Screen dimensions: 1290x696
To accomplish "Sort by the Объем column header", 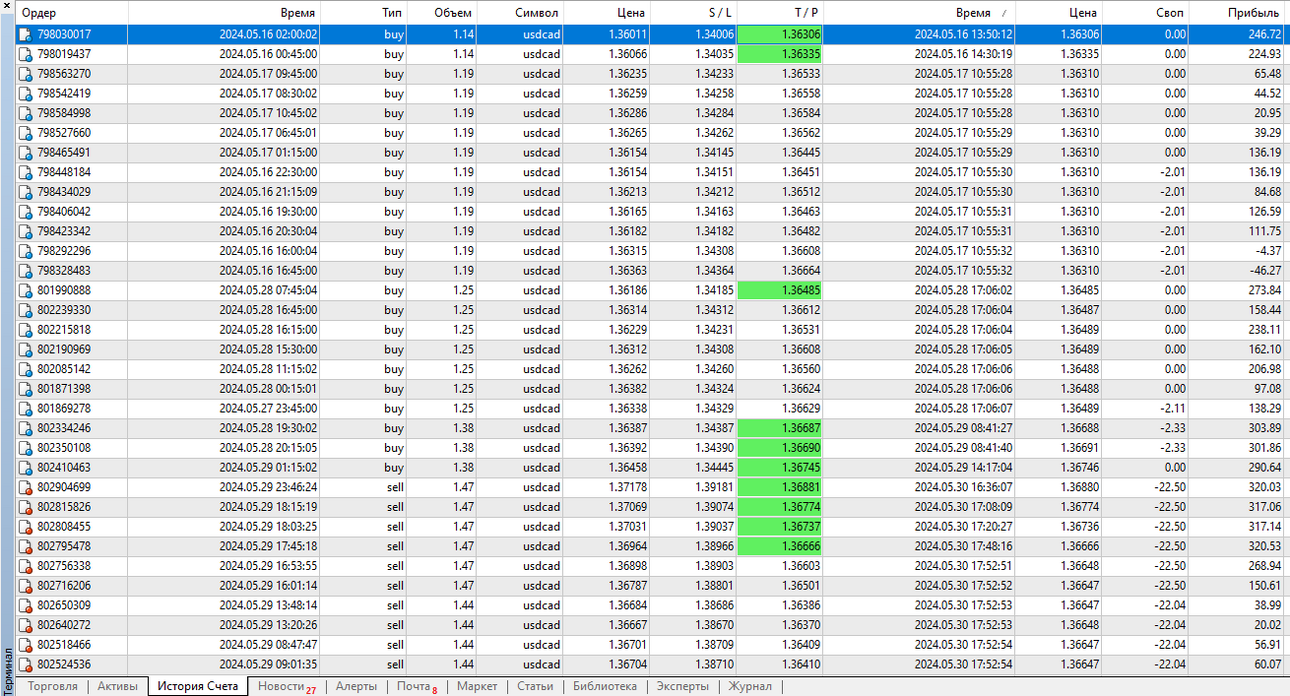I will 443,13.
